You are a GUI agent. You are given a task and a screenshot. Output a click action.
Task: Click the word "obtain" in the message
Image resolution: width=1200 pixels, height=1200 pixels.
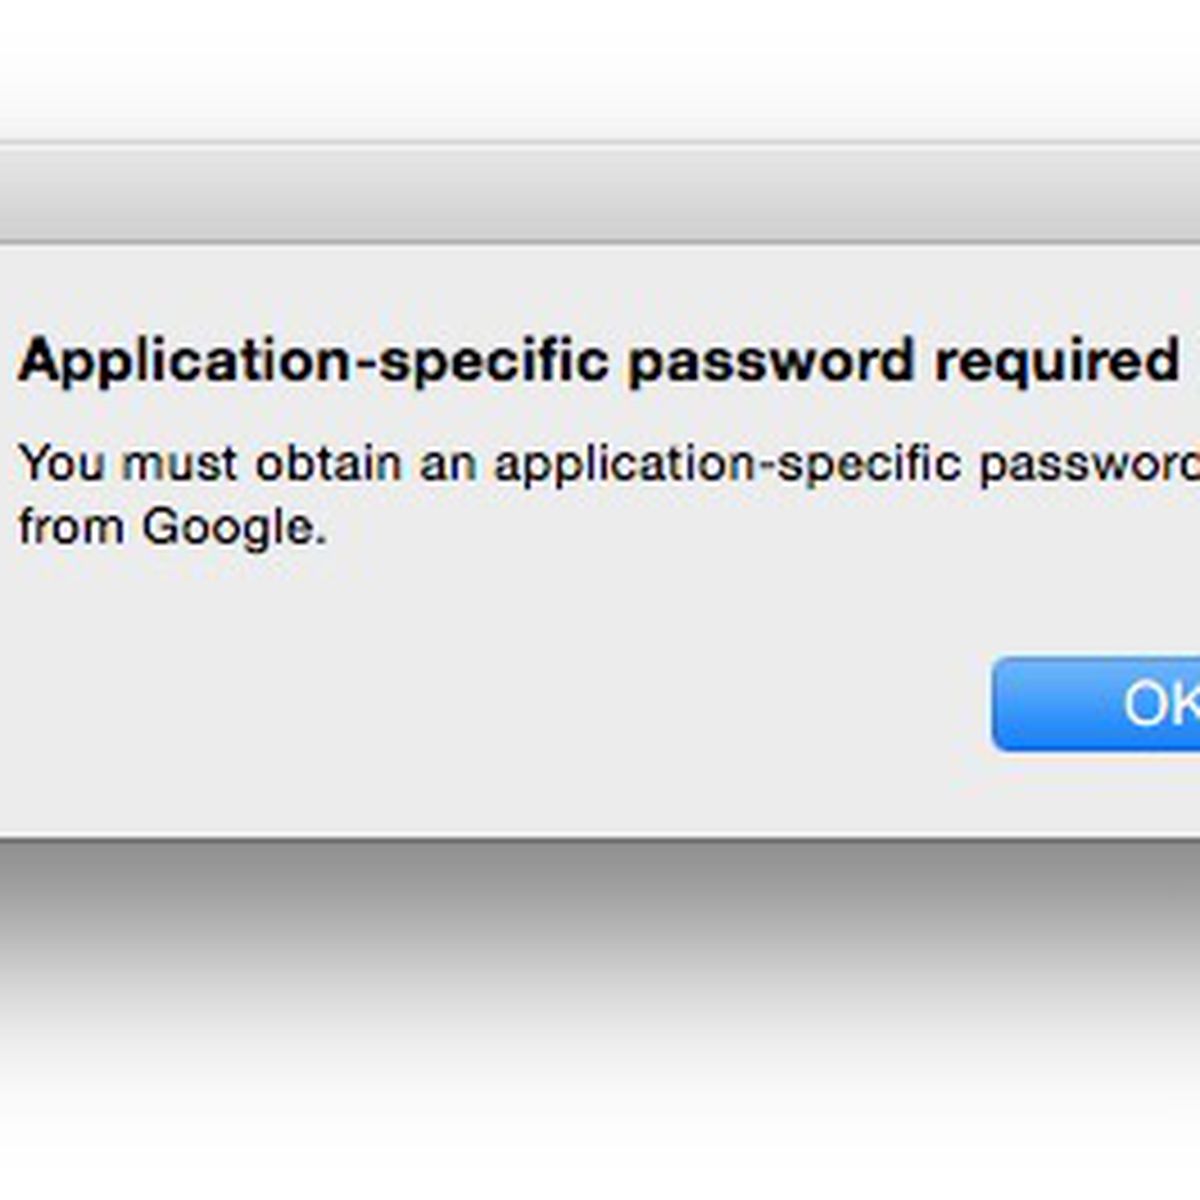tap(328, 464)
